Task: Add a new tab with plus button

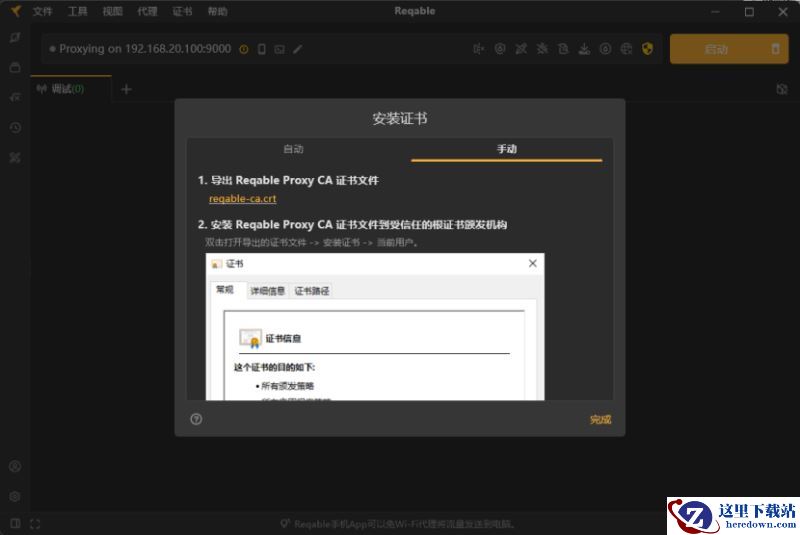Action: point(126,89)
